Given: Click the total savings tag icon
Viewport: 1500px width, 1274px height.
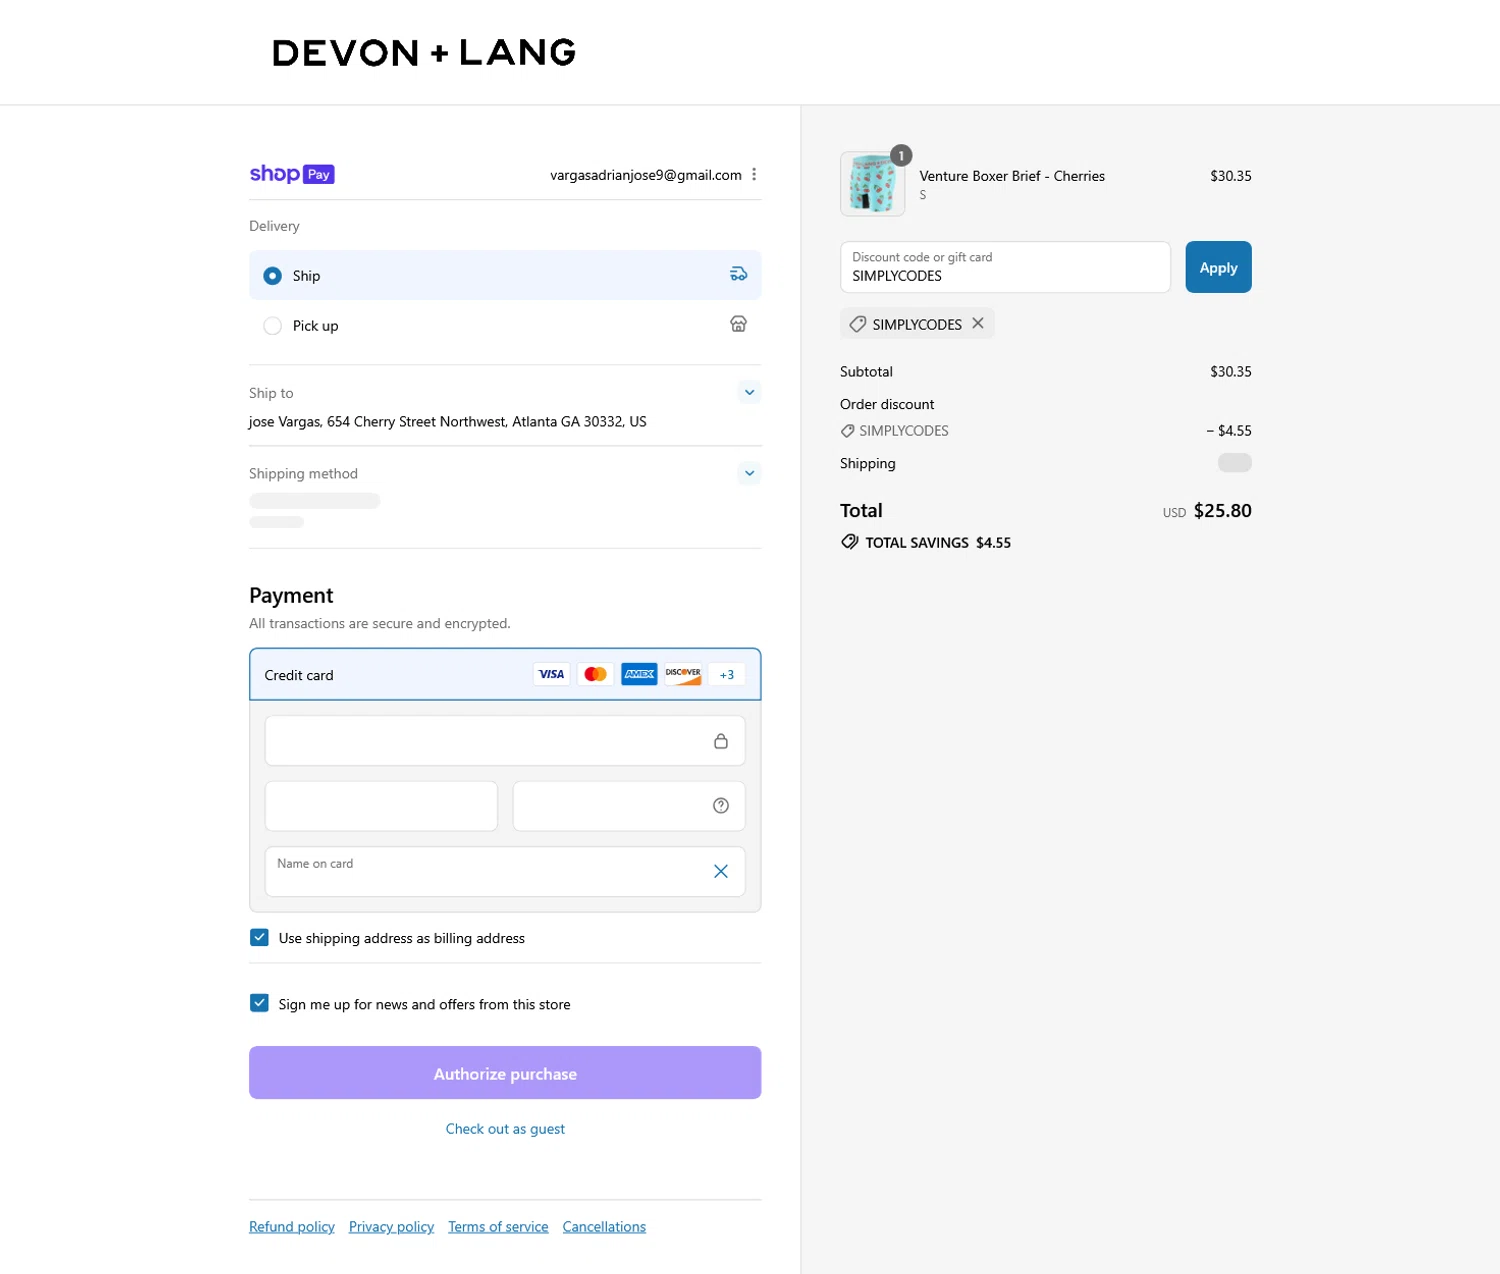Looking at the screenshot, I should pyautogui.click(x=850, y=542).
